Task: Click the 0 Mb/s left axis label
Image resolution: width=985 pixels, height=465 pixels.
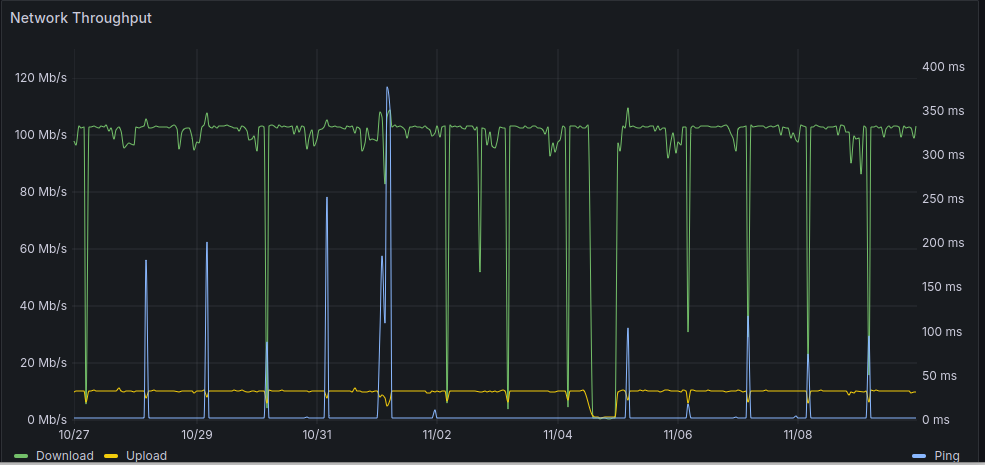Action: [x=47, y=419]
